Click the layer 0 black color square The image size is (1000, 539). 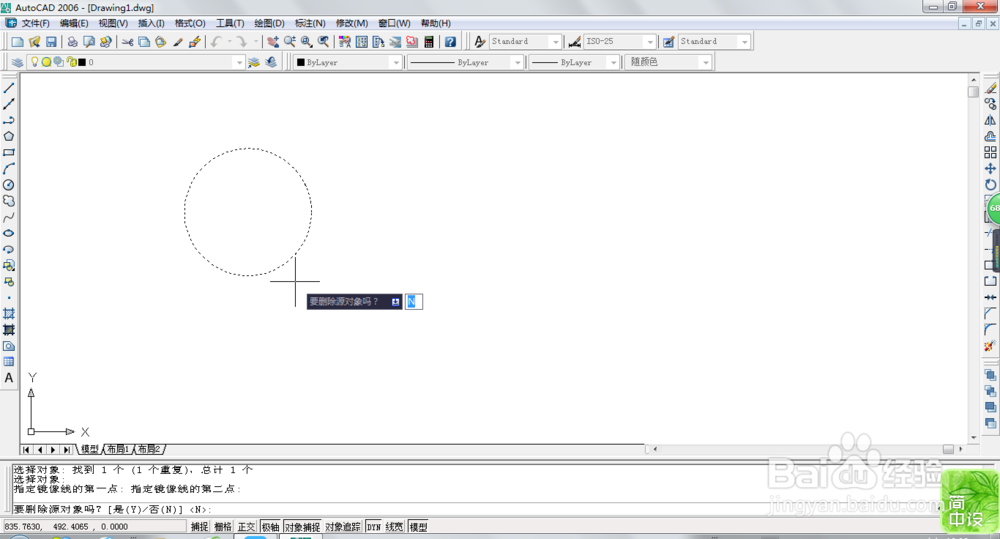pyautogui.click(x=82, y=63)
